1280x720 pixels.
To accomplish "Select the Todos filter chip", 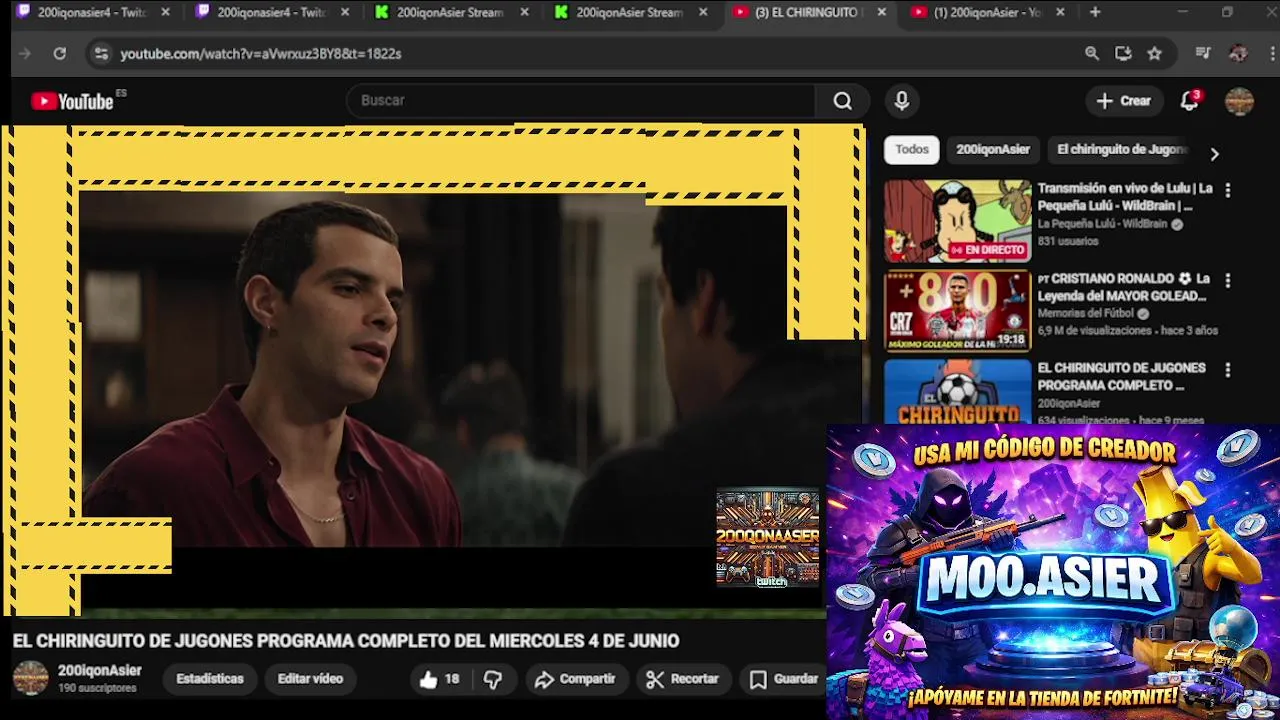I will tap(911, 150).
